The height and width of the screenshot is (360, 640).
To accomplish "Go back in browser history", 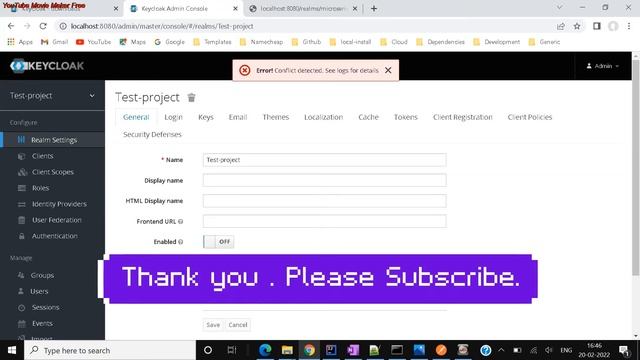I will (11, 26).
